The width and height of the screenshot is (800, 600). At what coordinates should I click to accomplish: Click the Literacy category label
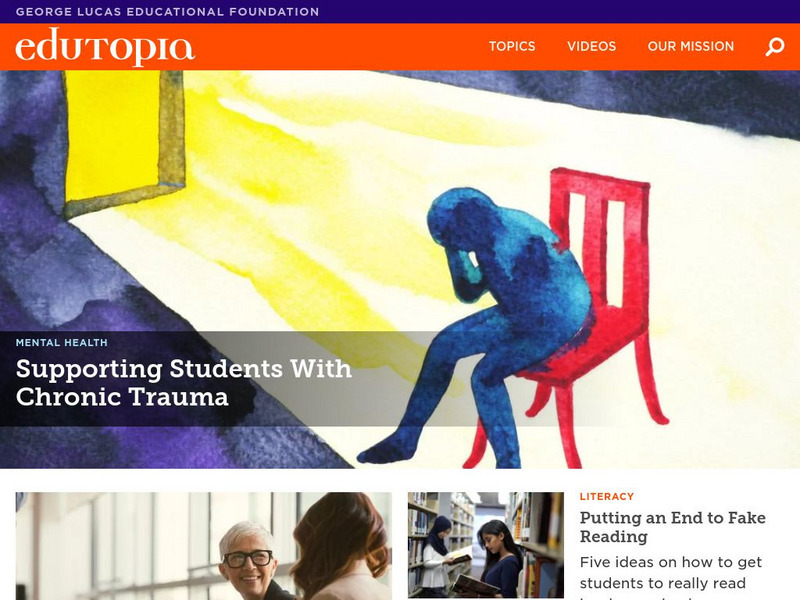point(607,496)
